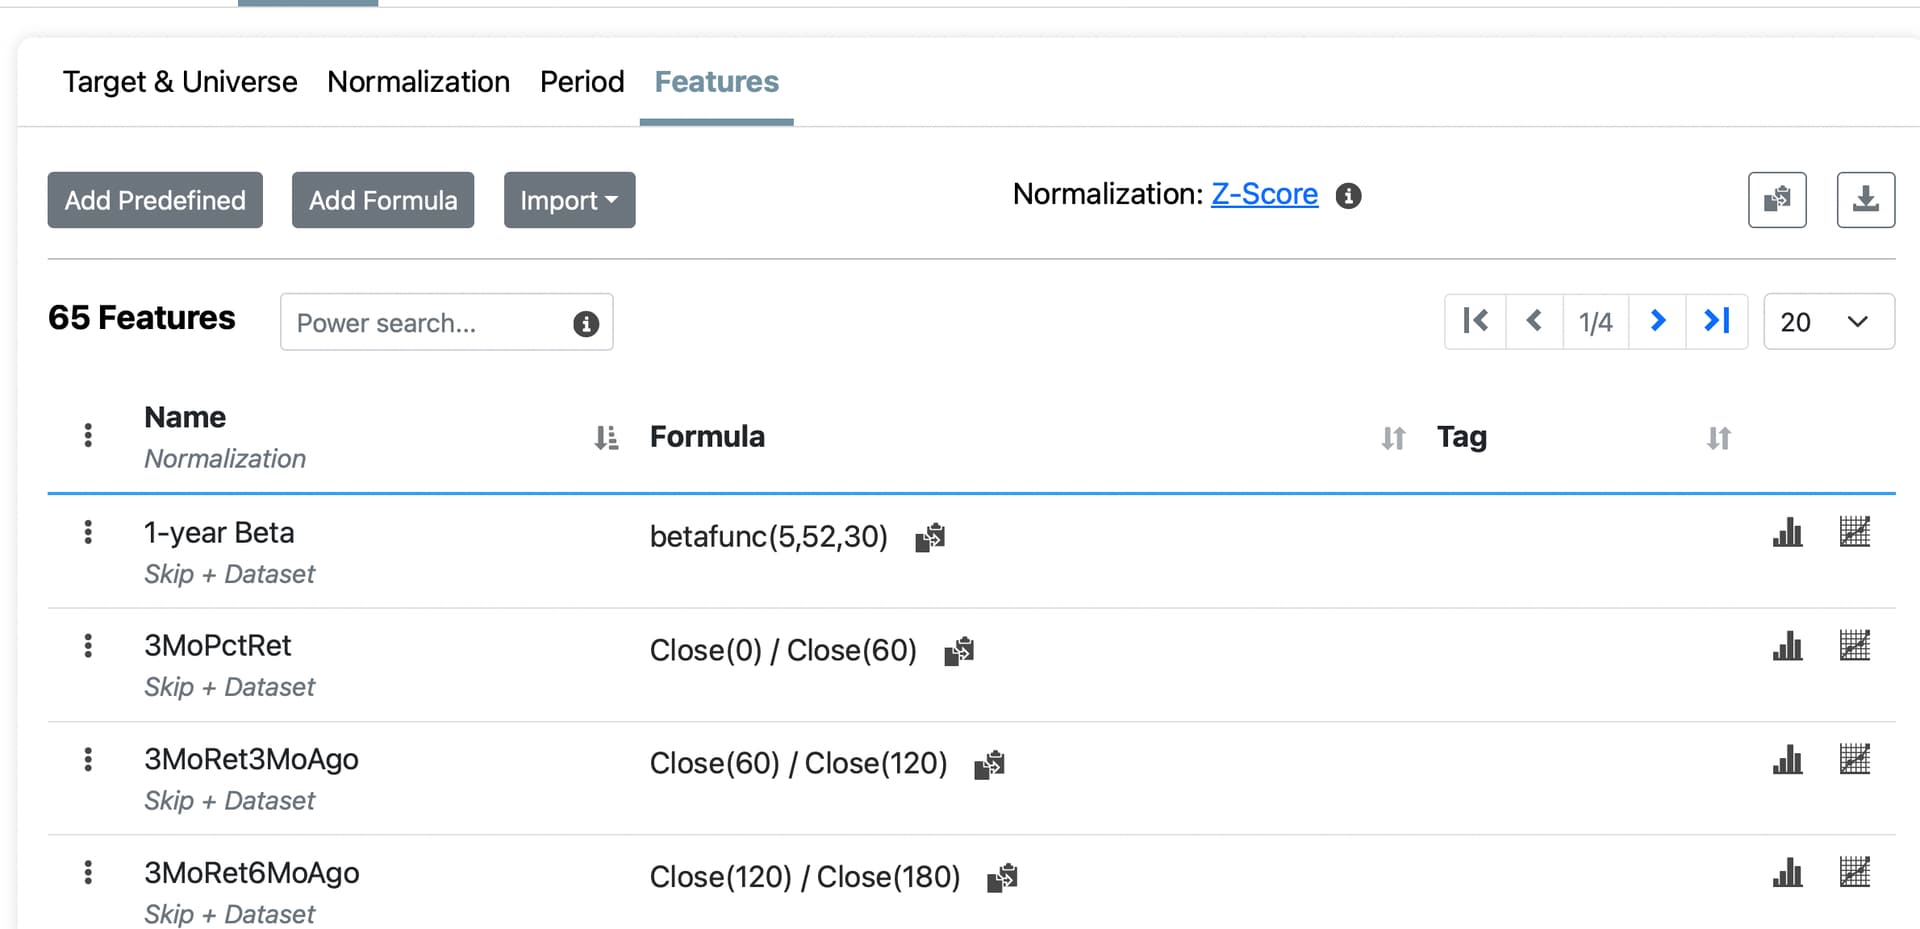
Task: Expand page size dropdown showing 20
Action: (1828, 321)
